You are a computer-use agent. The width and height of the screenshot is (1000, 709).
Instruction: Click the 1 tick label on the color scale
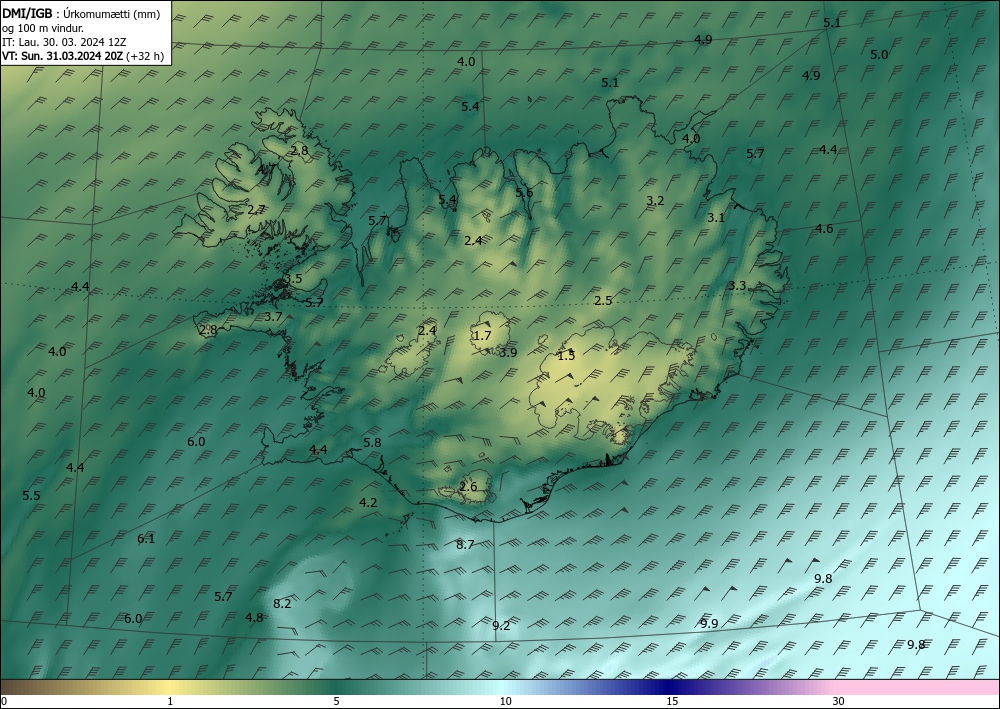pos(170,702)
